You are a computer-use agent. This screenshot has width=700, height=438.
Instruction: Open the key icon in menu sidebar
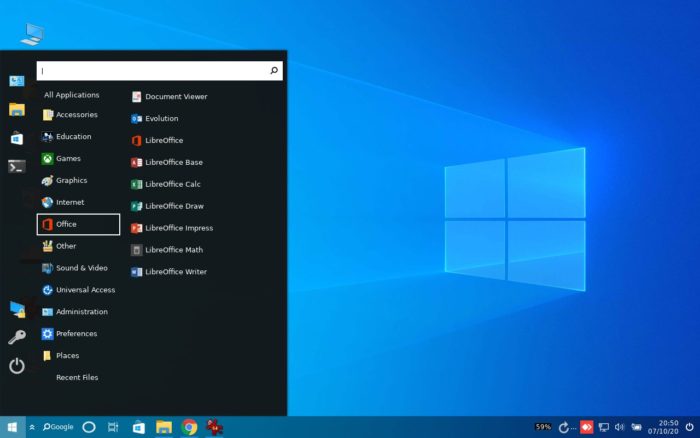point(17,337)
